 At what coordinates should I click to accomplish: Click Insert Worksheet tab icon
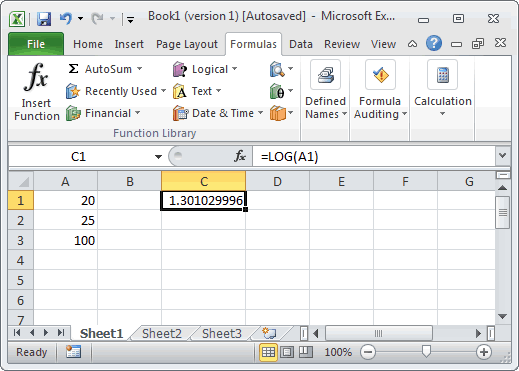tap(269, 333)
